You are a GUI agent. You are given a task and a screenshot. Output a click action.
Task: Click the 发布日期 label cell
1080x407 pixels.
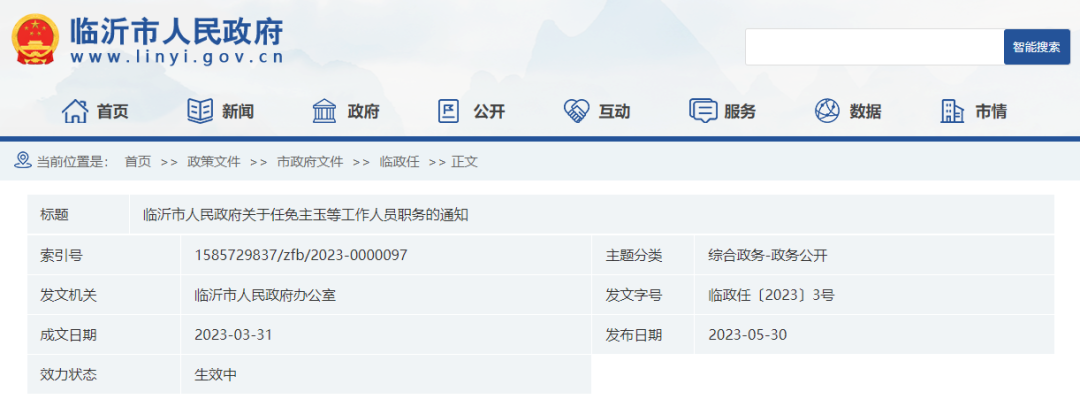[643, 335]
